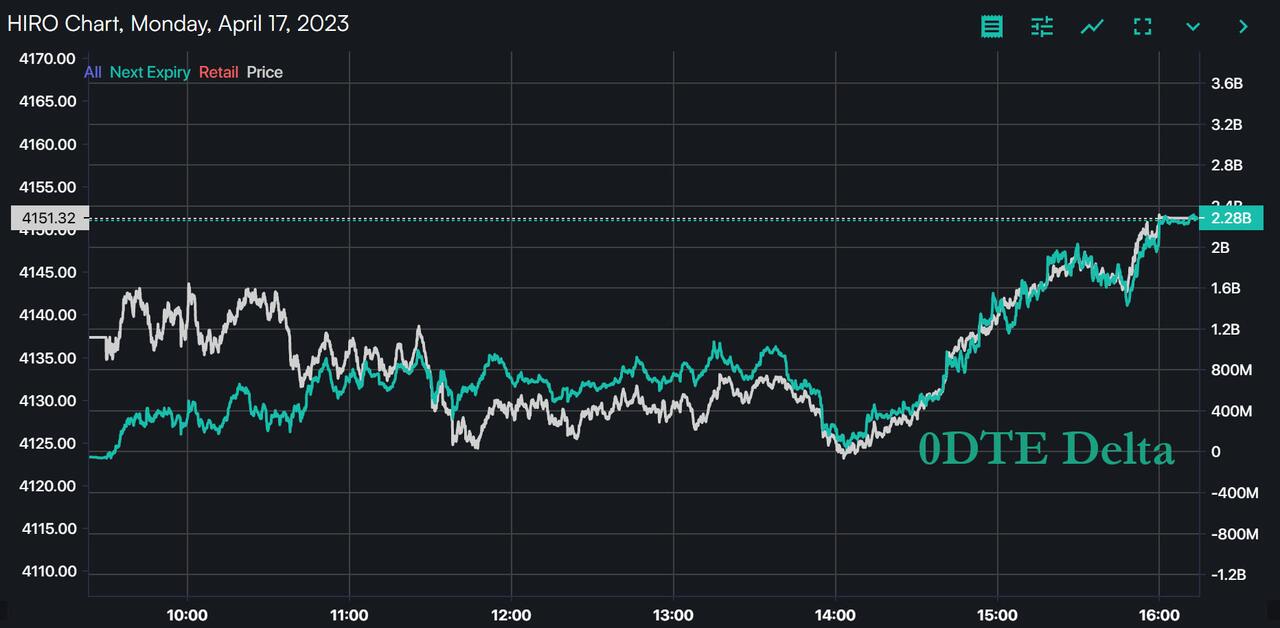1280x628 pixels.
Task: Select the line chart type icon
Action: point(1092,26)
